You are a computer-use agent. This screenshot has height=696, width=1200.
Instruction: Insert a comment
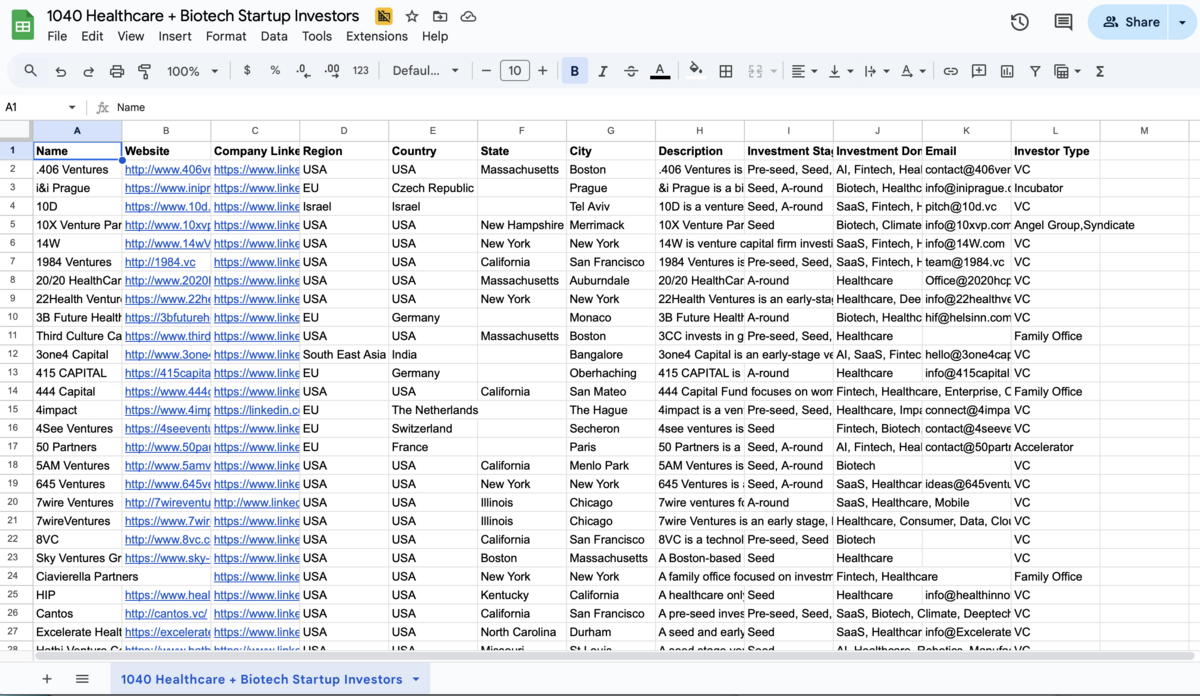[978, 71]
